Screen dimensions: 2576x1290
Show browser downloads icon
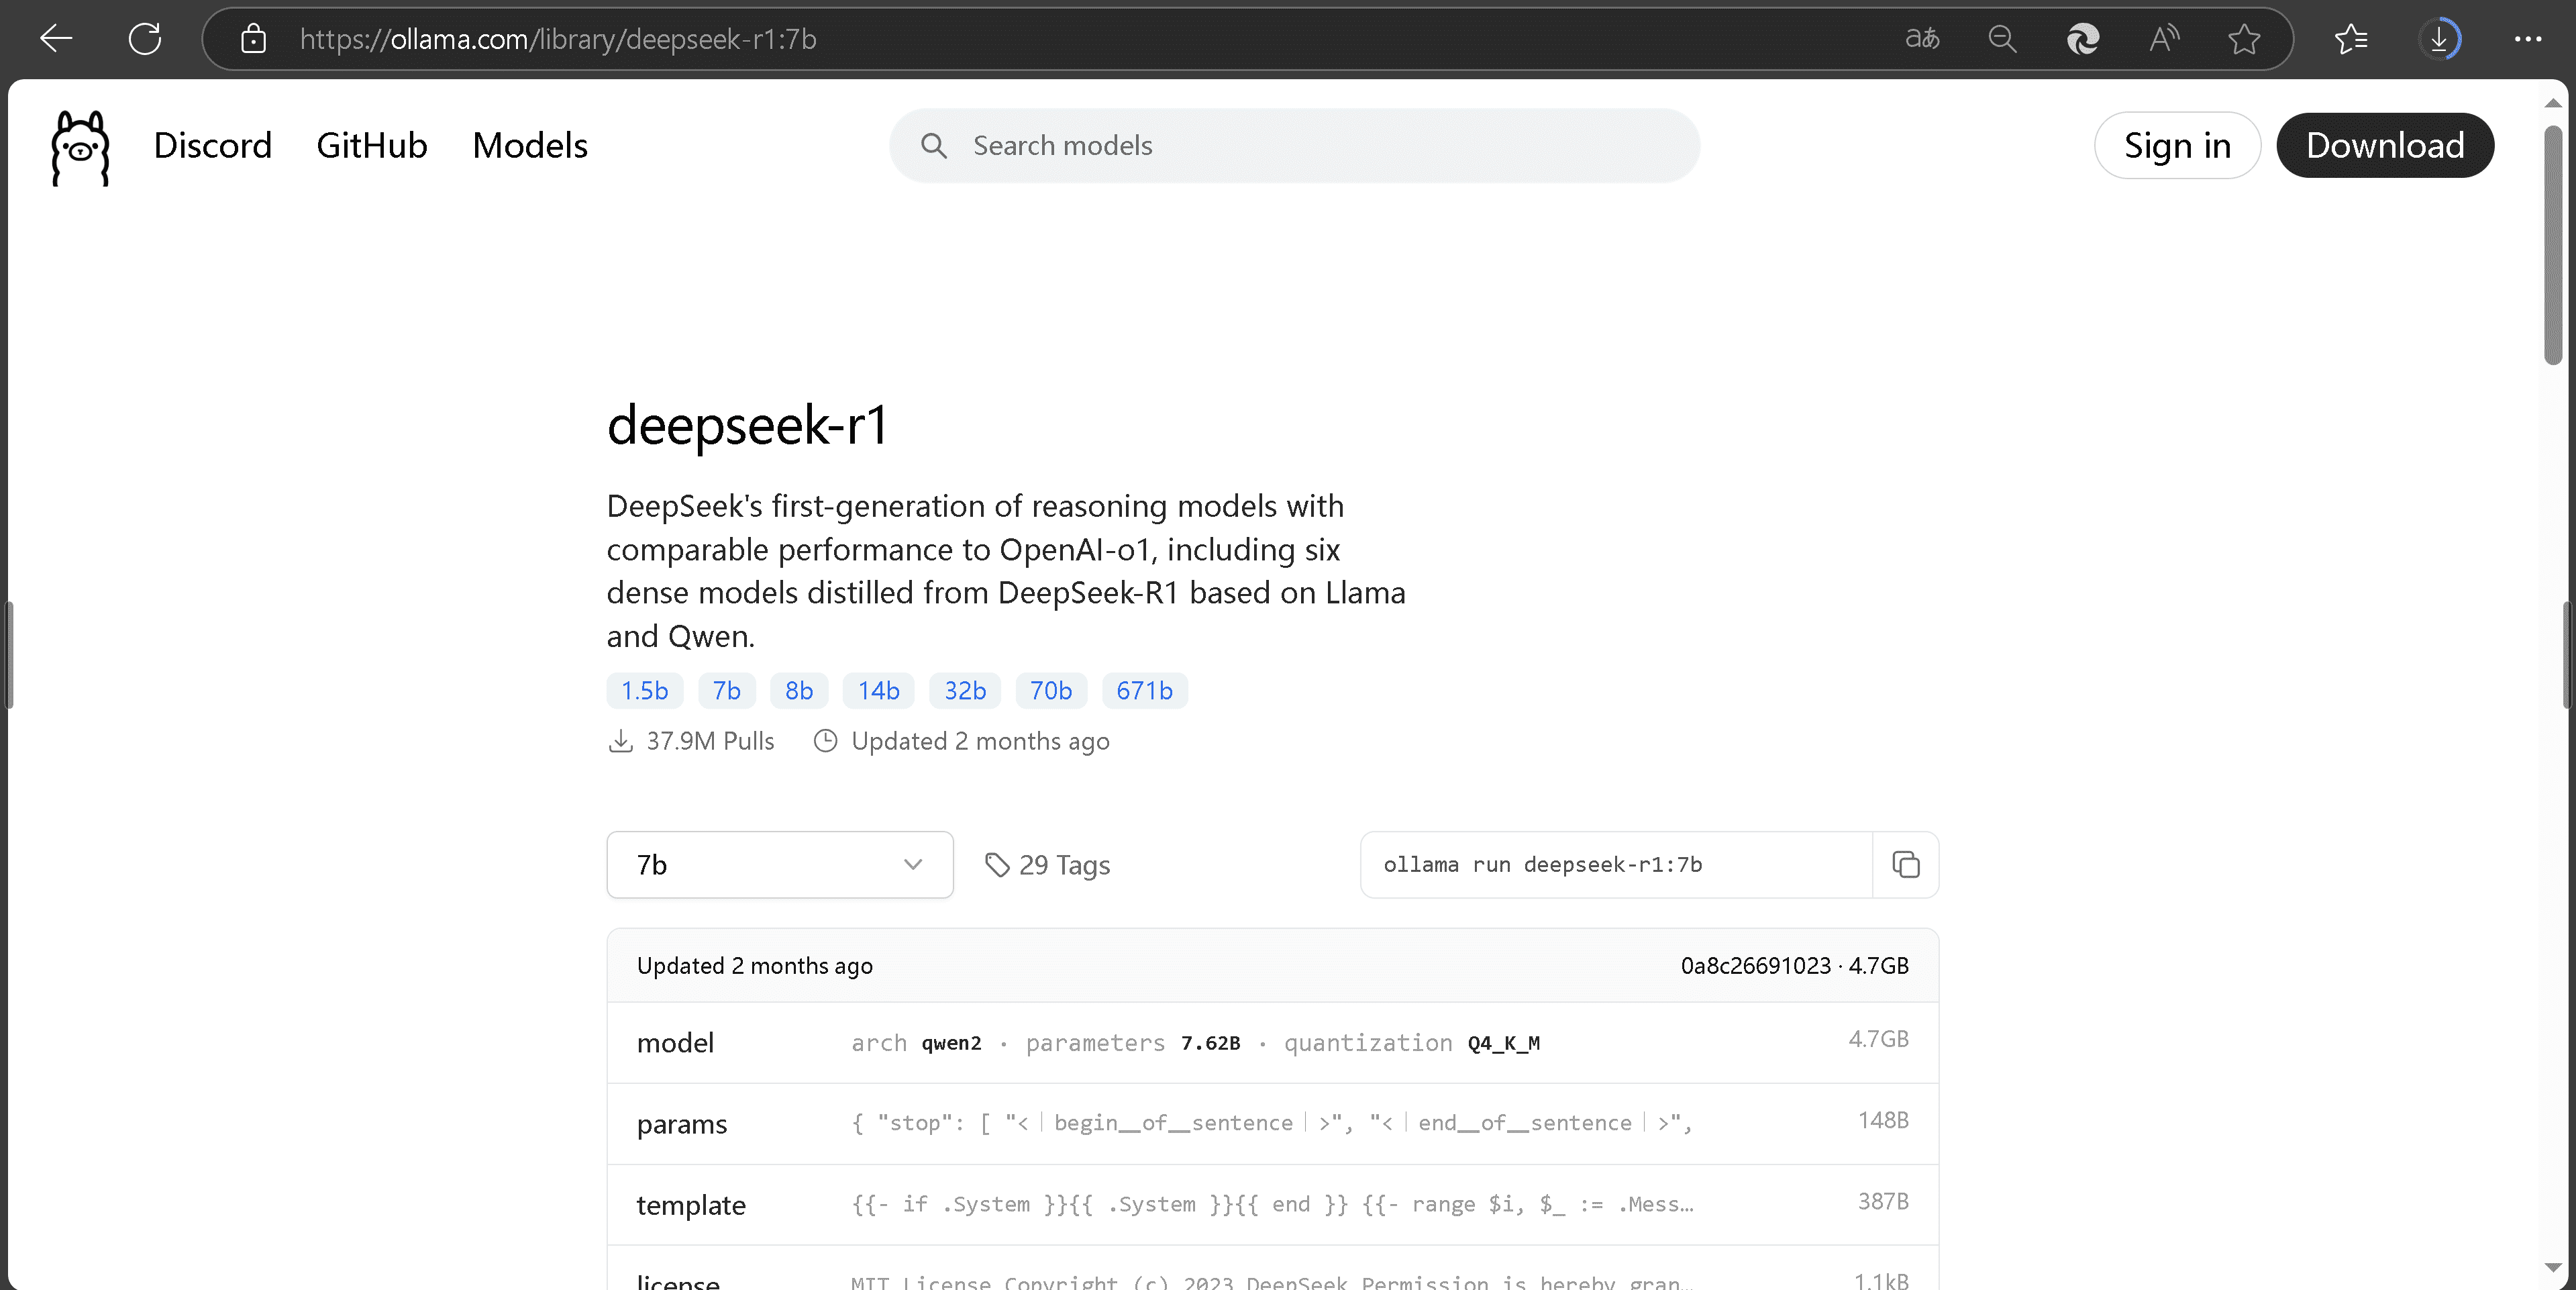pos(2439,39)
